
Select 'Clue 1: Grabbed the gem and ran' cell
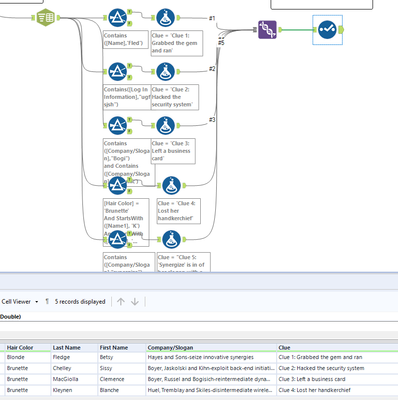click(x=337, y=357)
